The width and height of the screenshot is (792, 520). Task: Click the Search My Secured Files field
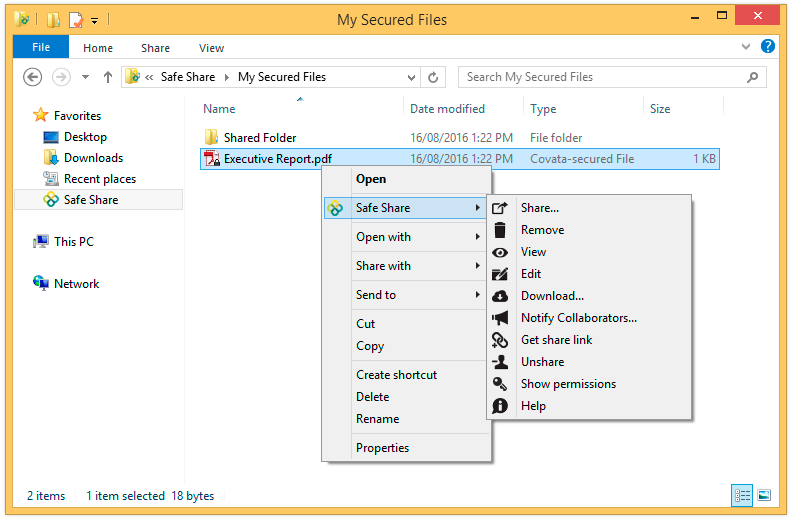click(612, 77)
